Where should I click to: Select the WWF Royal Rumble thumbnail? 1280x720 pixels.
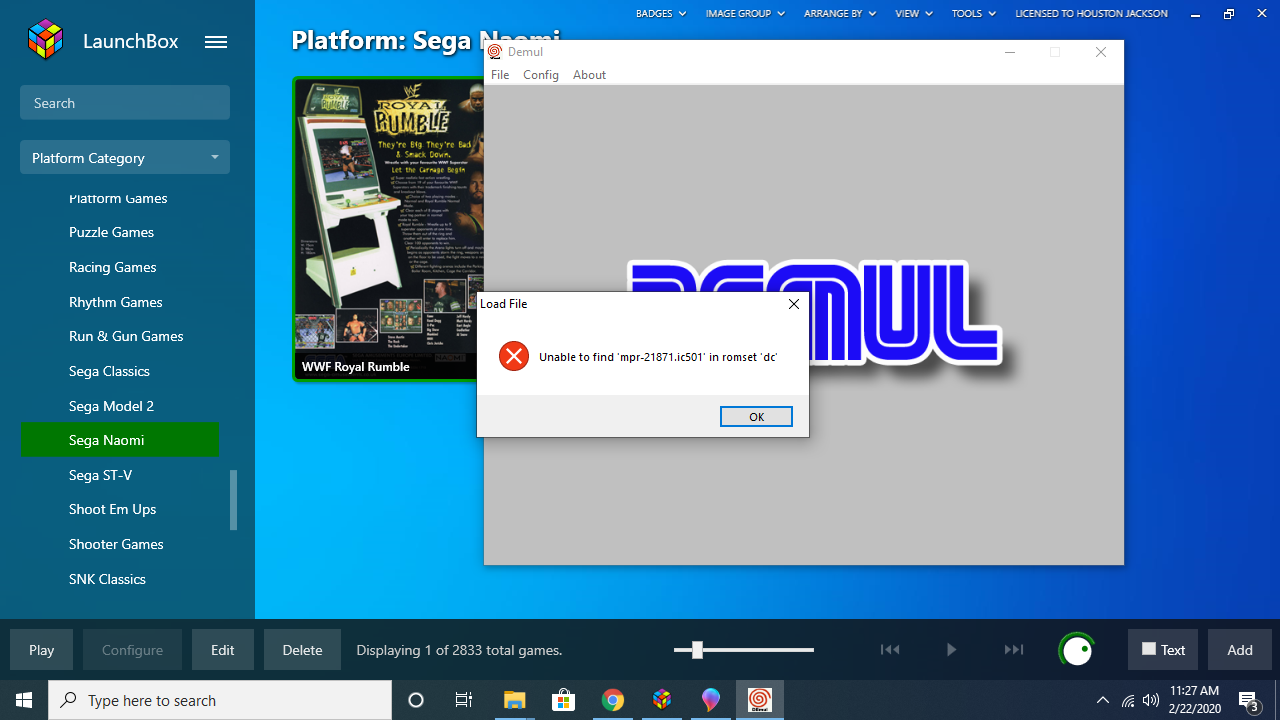389,229
